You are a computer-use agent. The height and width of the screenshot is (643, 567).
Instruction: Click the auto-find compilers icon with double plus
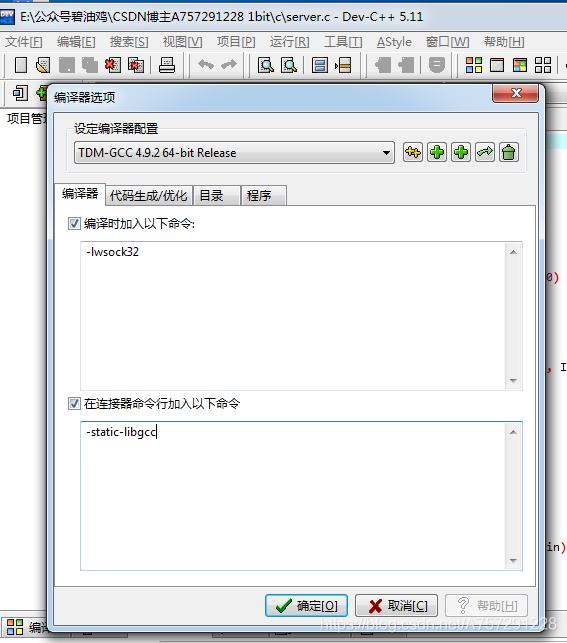(413, 153)
